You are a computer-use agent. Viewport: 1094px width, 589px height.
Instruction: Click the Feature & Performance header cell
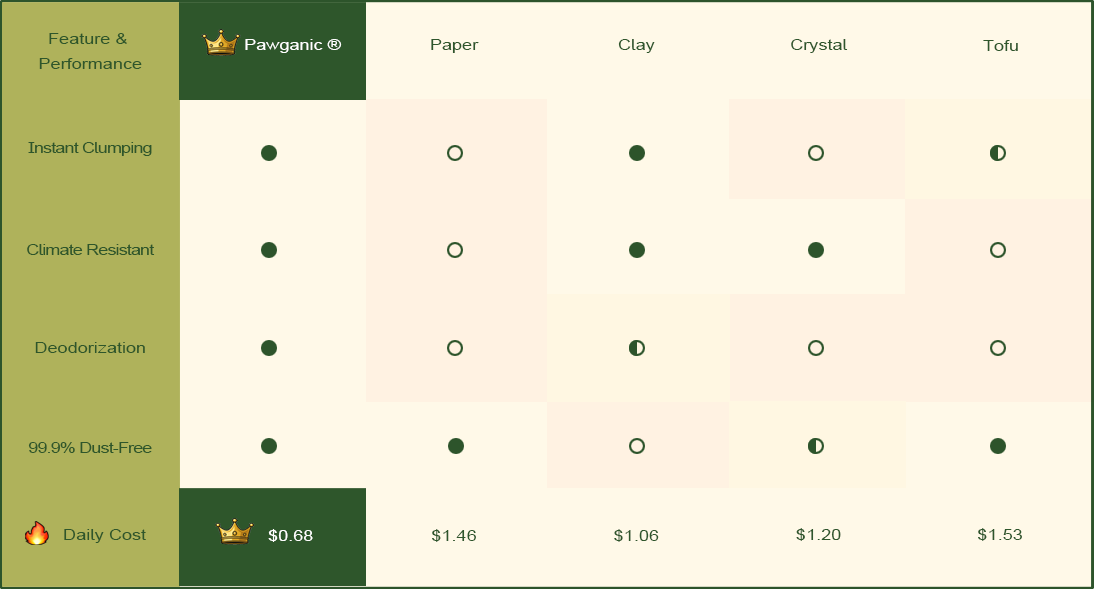point(89,51)
